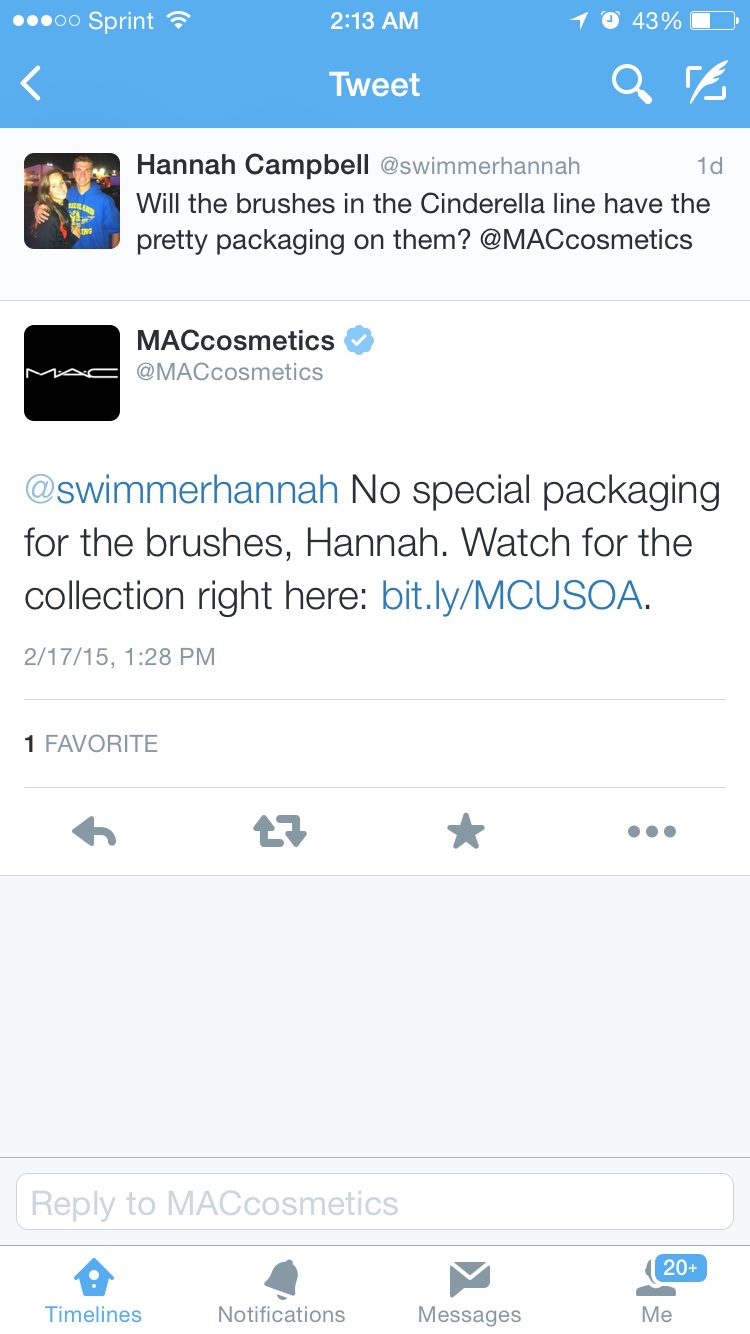The height and width of the screenshot is (1334, 750).
Task: Tap the back arrow in header
Action: coord(31,84)
